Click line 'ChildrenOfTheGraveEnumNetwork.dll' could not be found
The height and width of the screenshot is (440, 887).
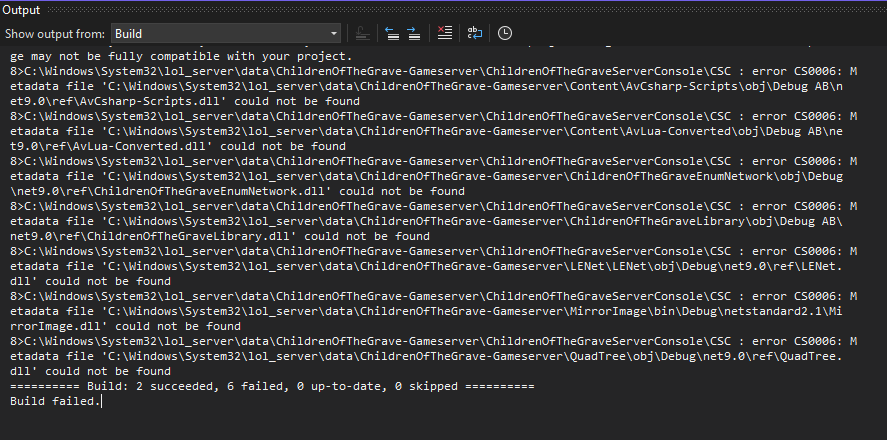tap(238, 191)
